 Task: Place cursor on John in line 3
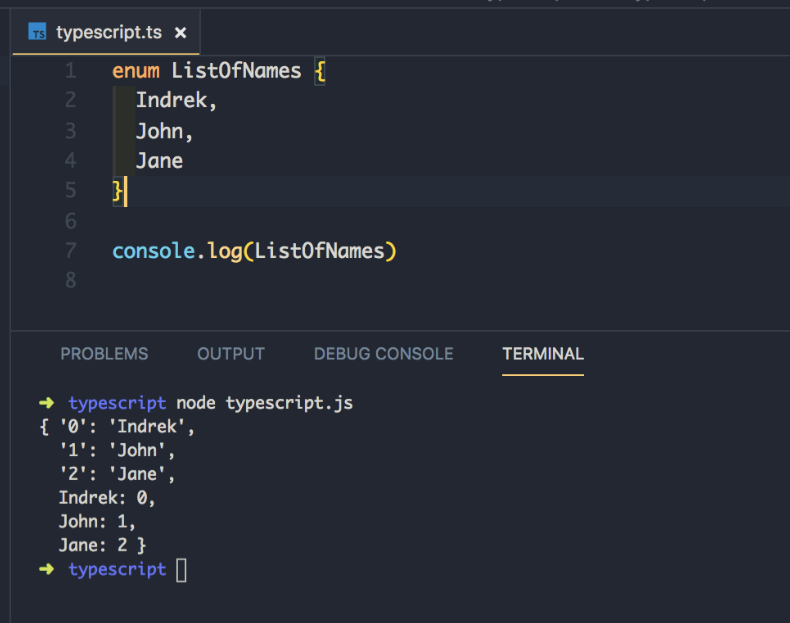(x=160, y=131)
